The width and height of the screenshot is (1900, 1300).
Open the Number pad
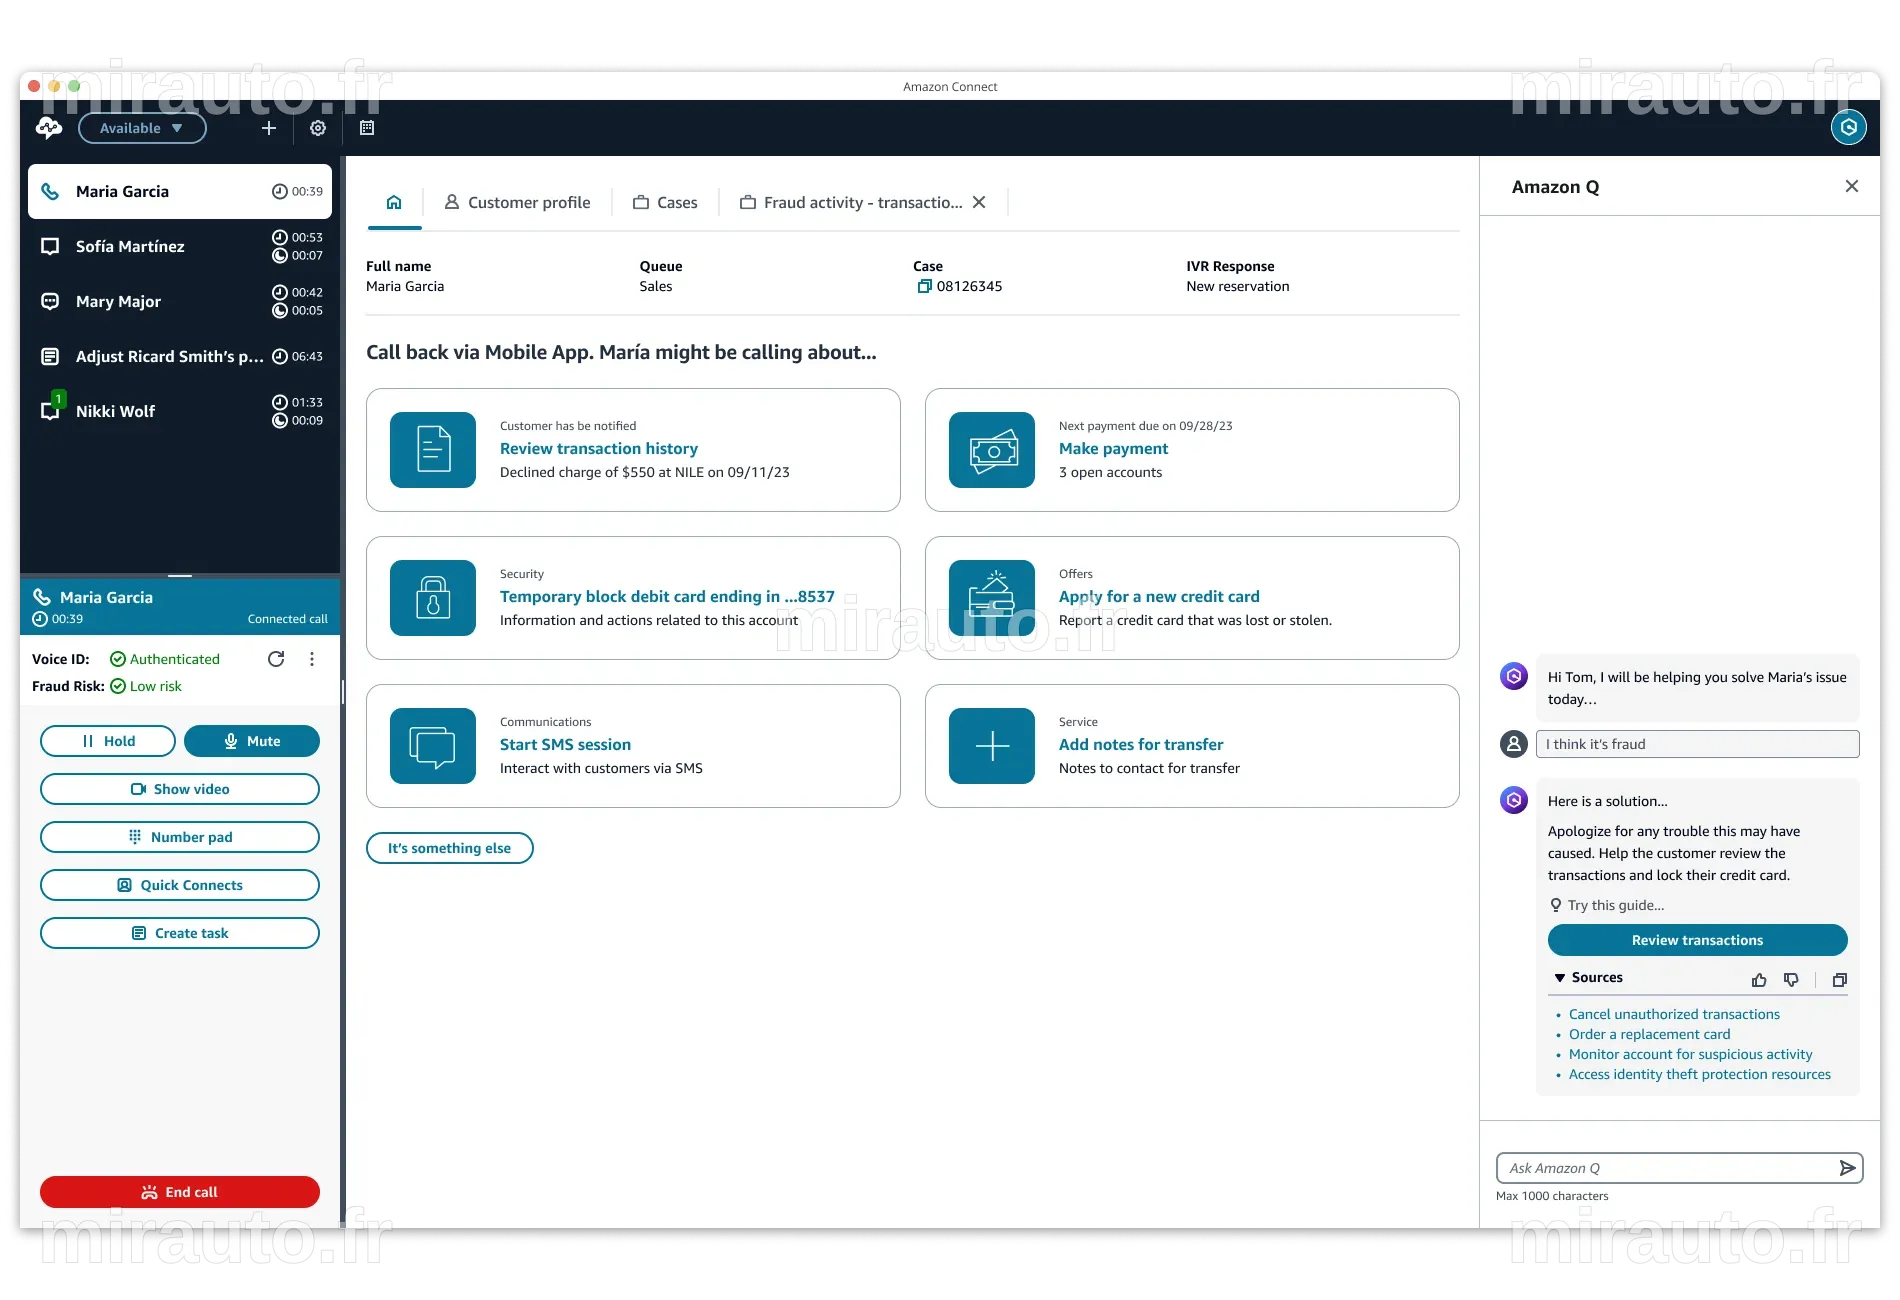coord(180,837)
